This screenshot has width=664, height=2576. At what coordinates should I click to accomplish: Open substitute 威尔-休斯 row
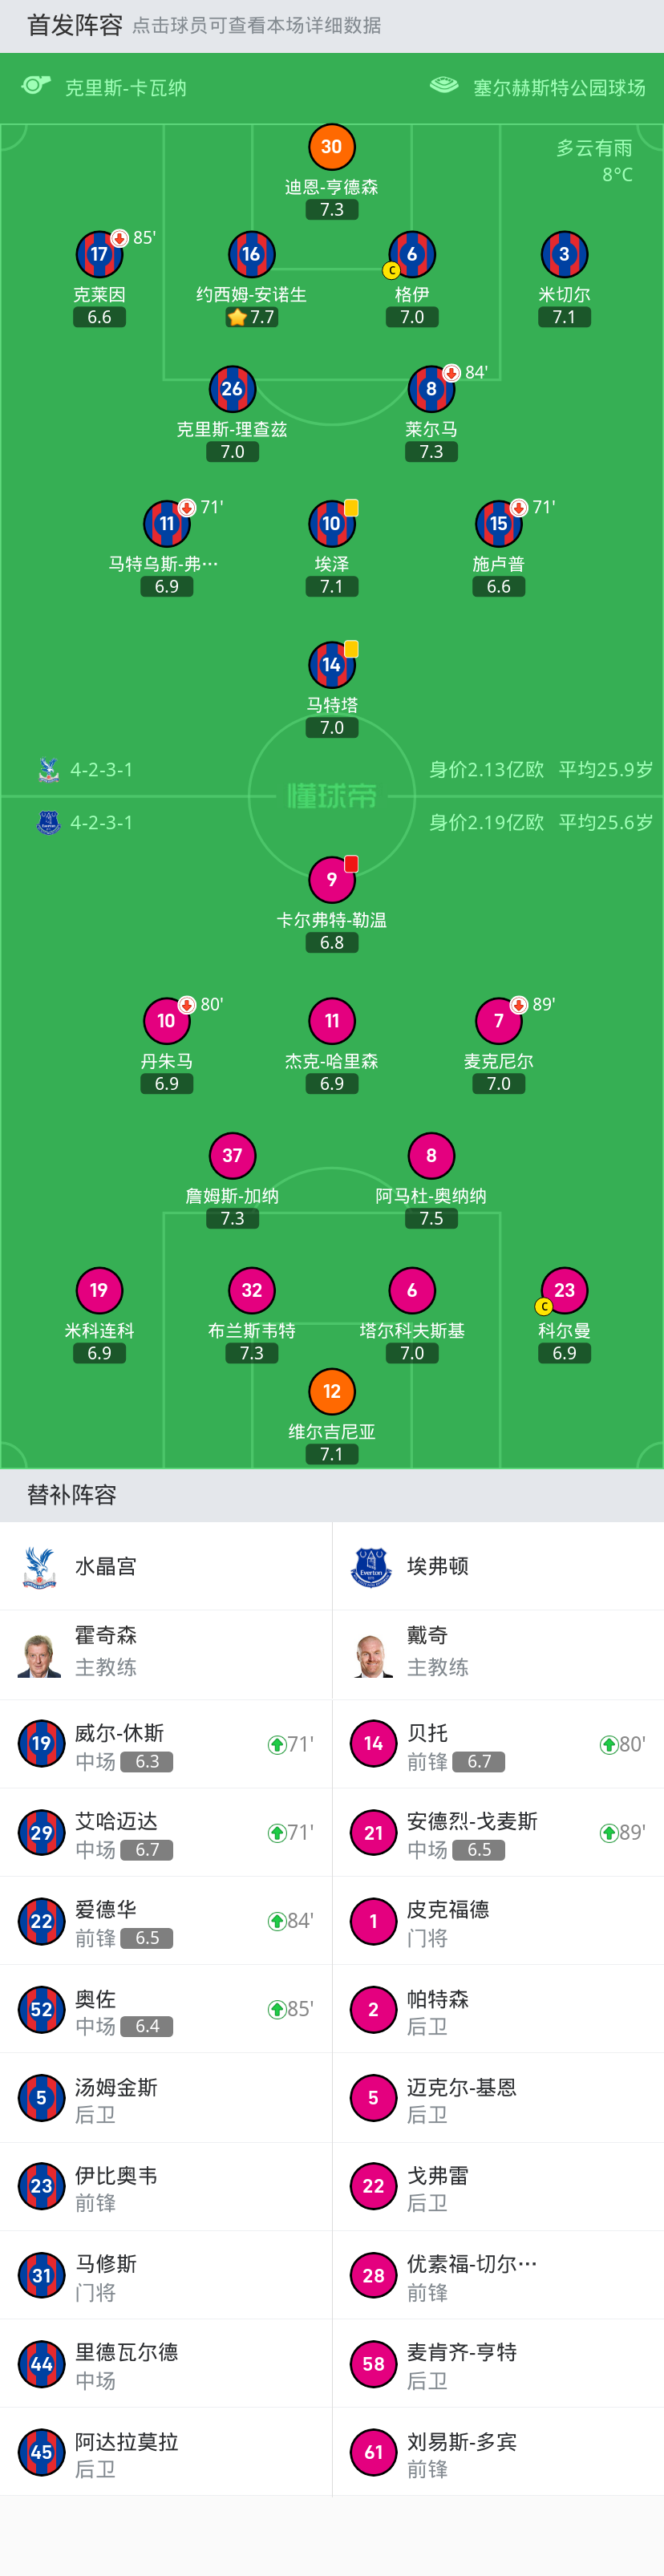[166, 1744]
